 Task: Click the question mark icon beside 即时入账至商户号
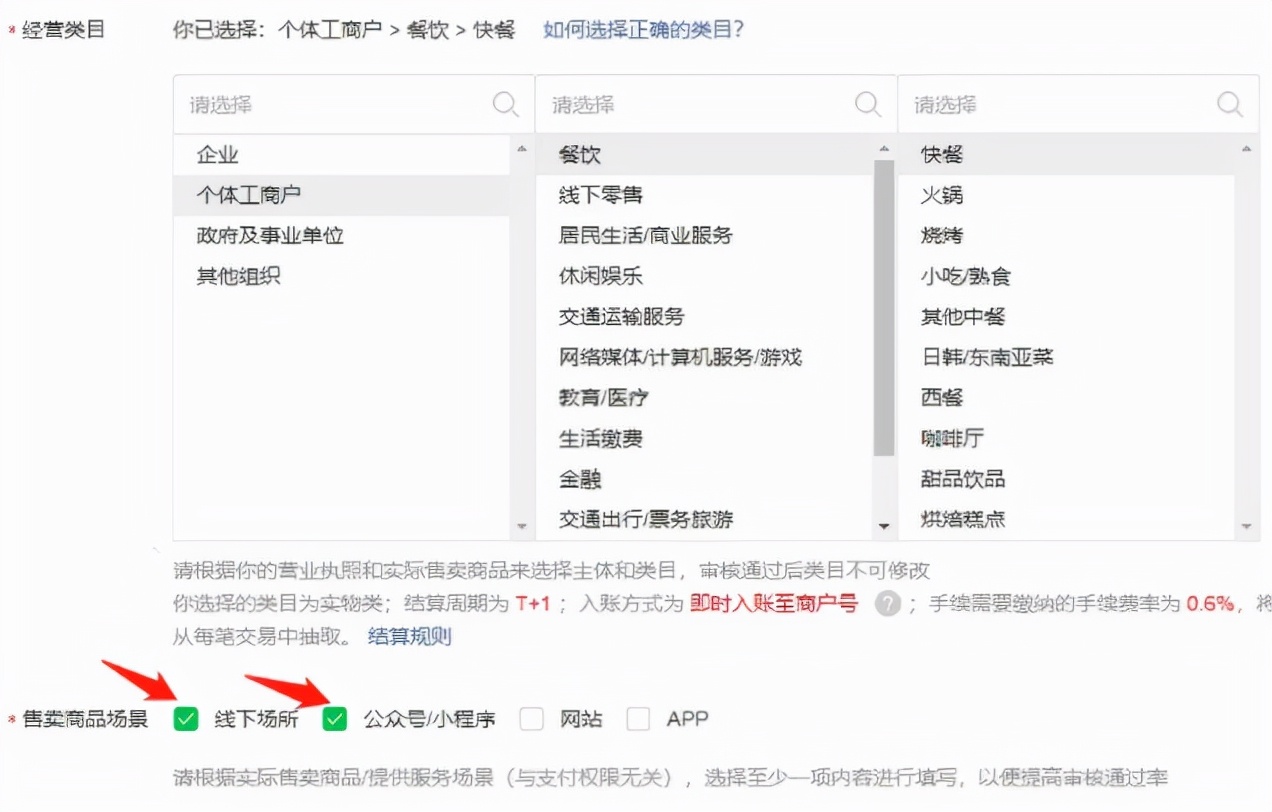click(x=890, y=605)
